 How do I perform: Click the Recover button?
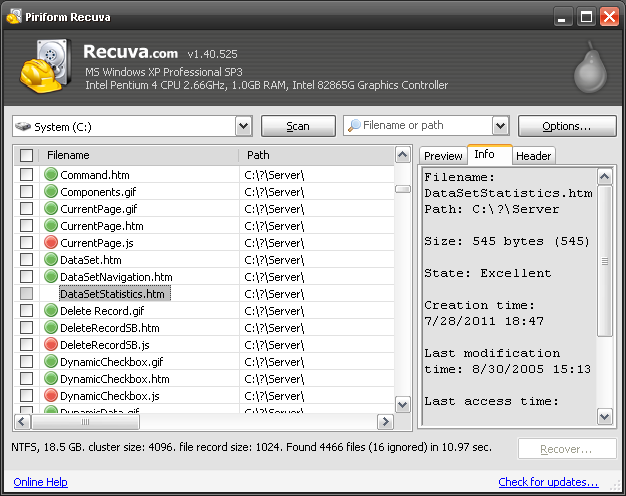pos(567,449)
